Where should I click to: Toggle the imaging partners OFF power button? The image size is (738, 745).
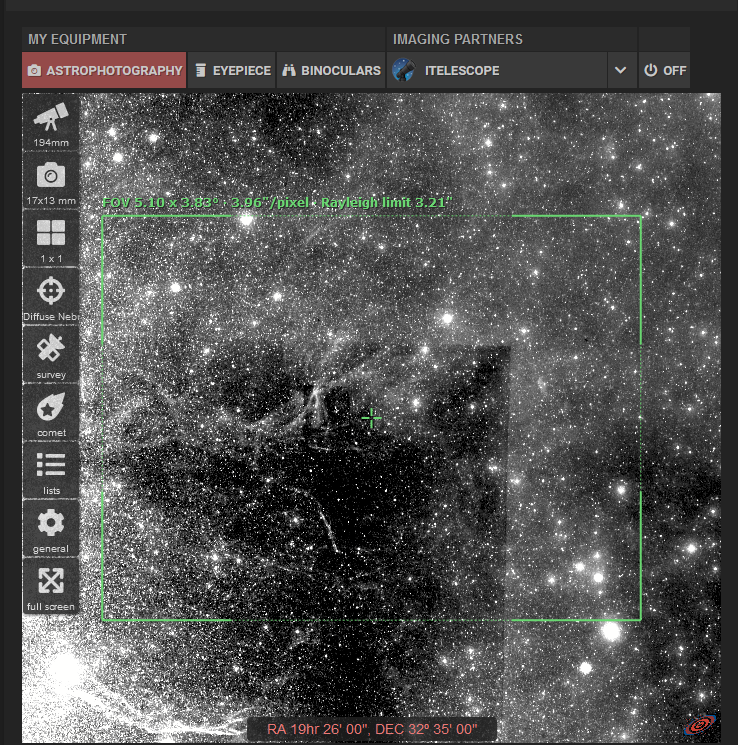(664, 70)
